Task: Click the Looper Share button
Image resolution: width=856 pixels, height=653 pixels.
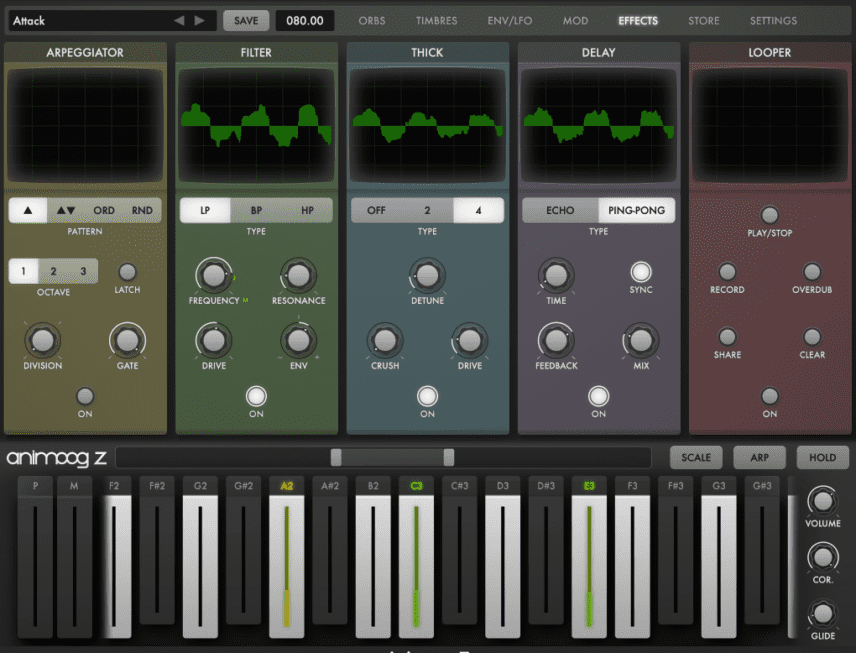Action: (x=727, y=337)
